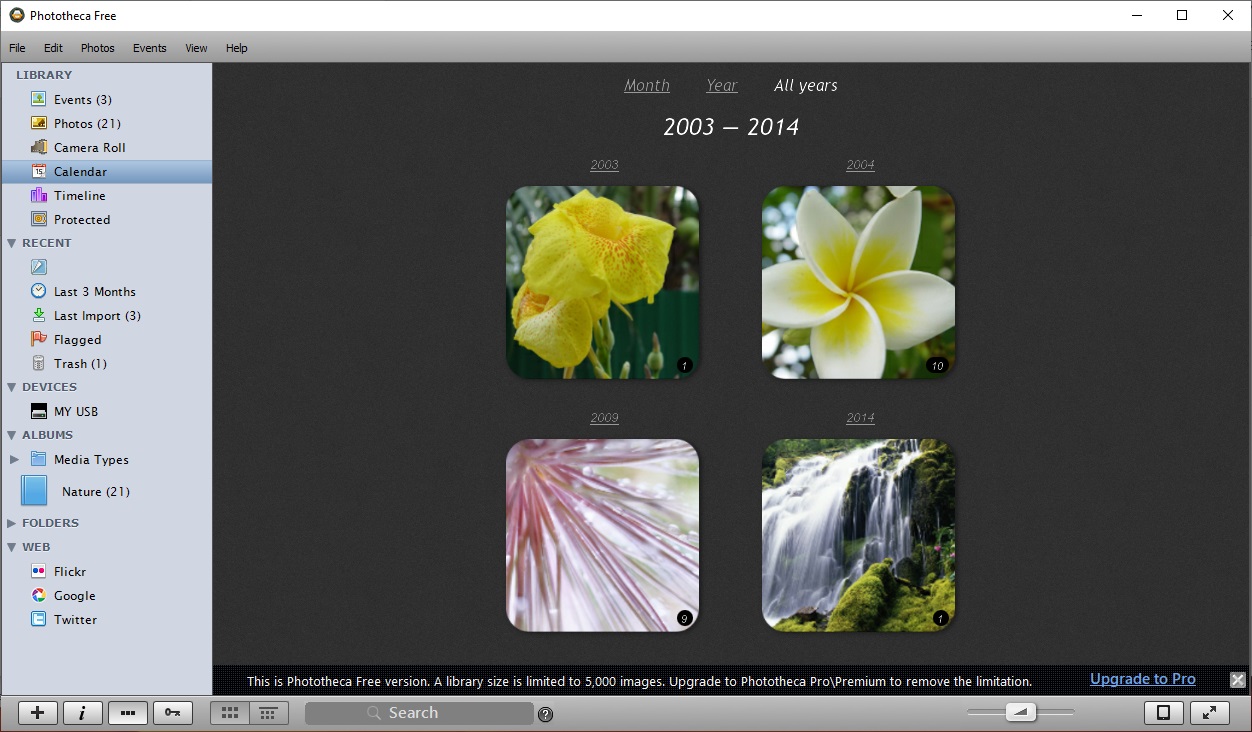Screen dimensions: 1252x732
Task: Click the key icon for protected access
Action: (172, 712)
